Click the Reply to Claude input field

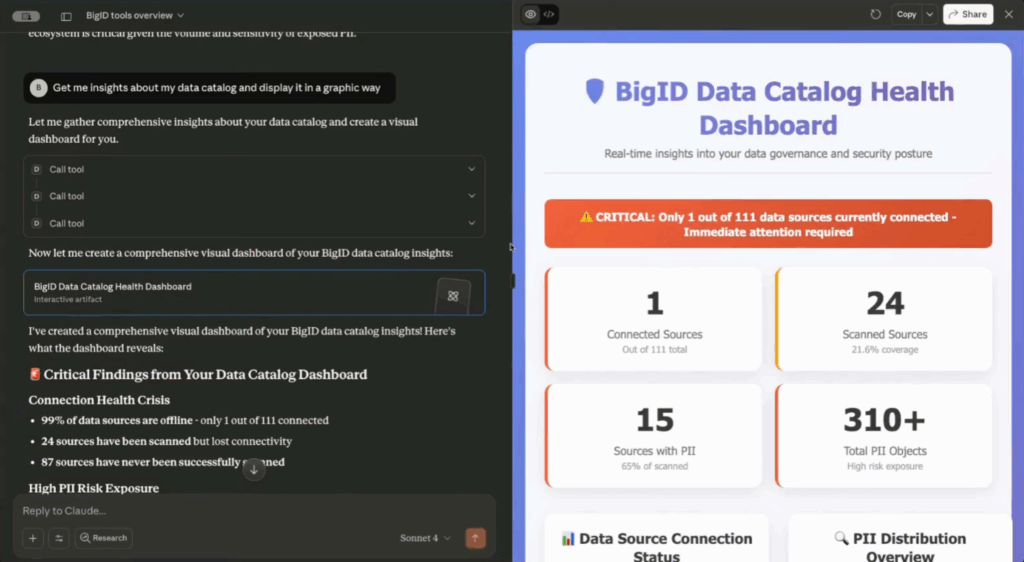pyautogui.click(x=250, y=511)
